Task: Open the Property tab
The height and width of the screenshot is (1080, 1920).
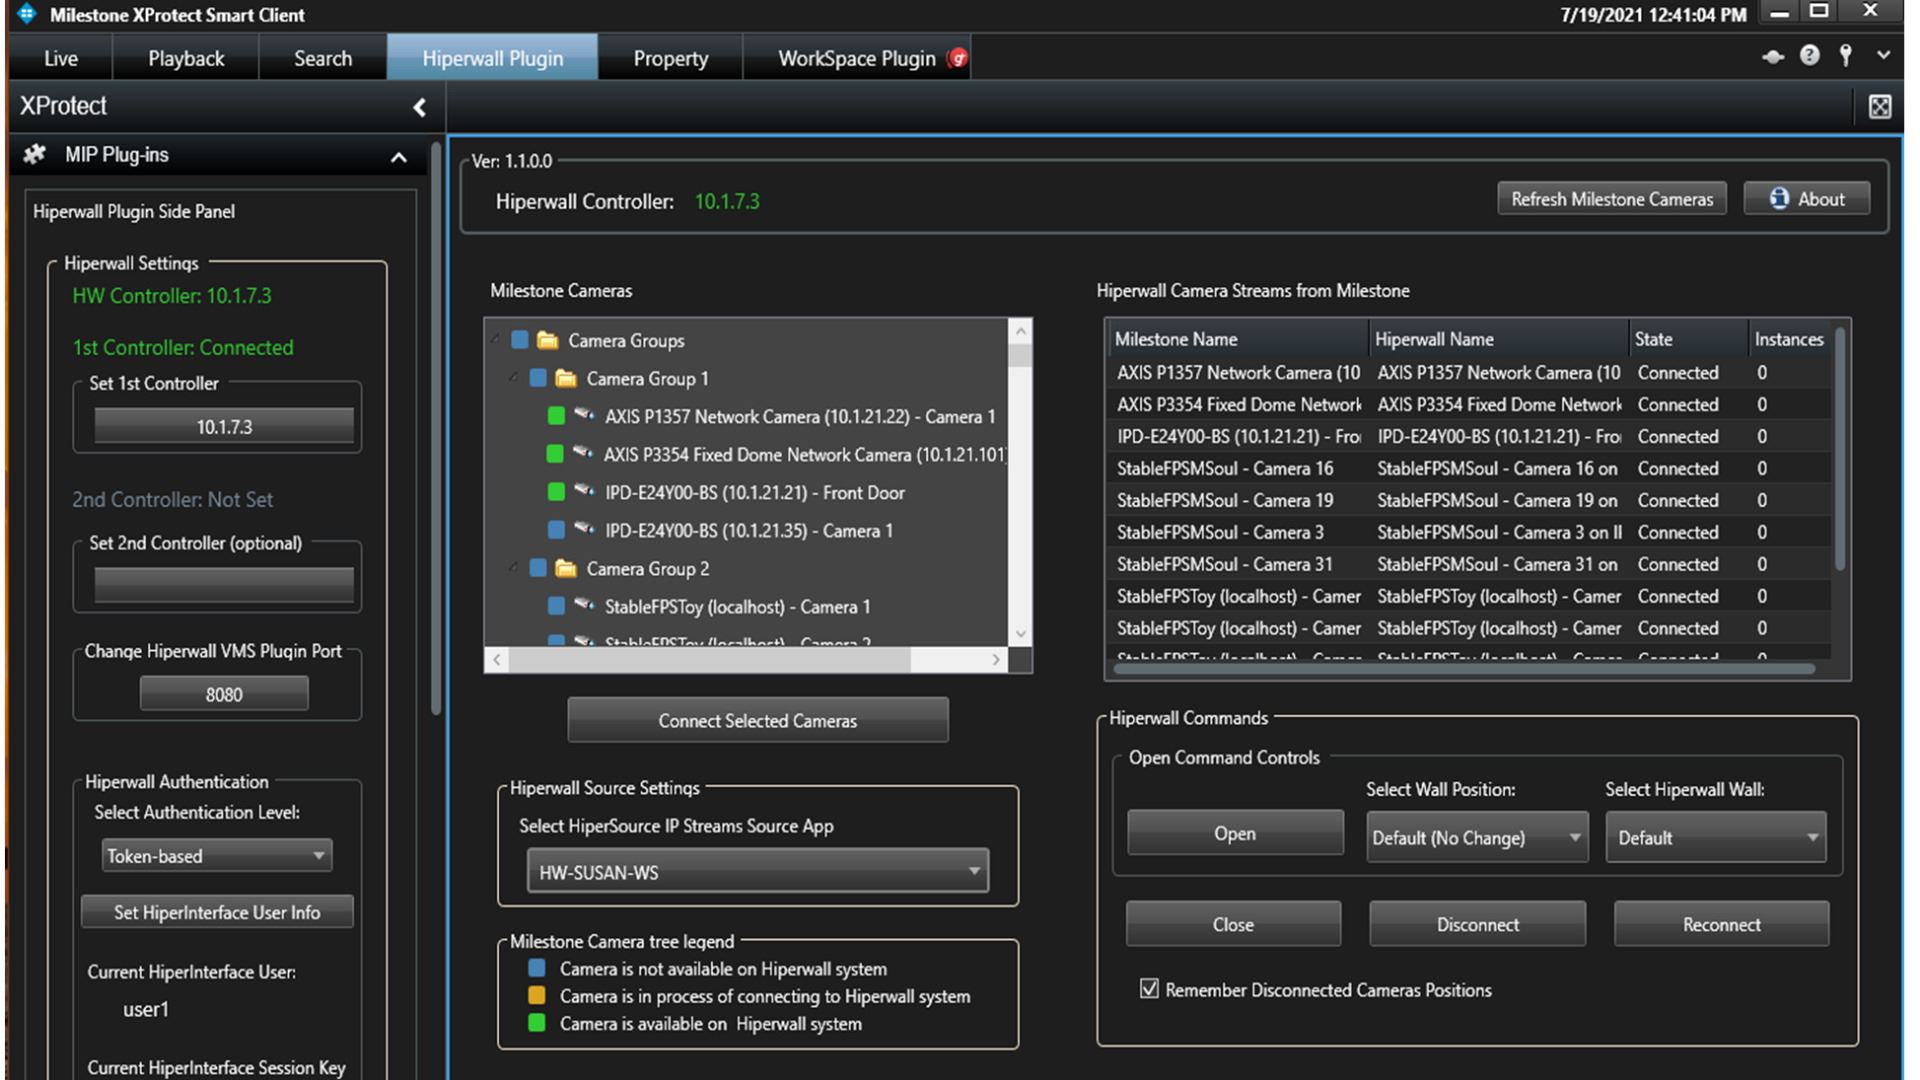Action: pos(670,58)
